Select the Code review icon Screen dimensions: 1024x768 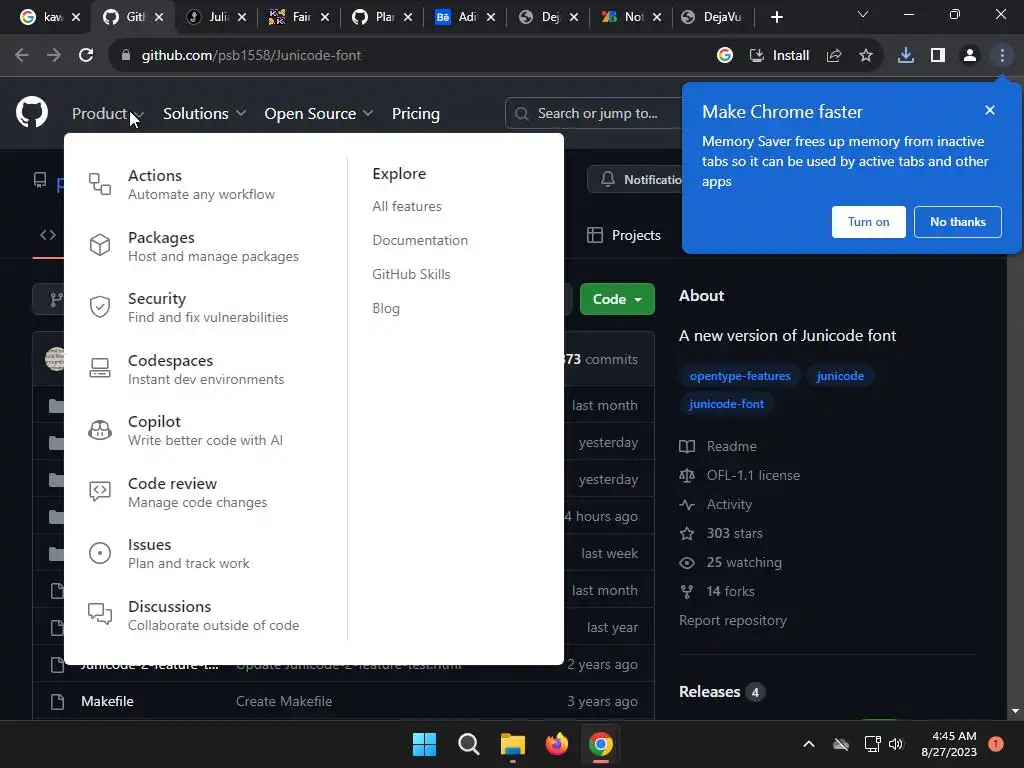pos(100,491)
